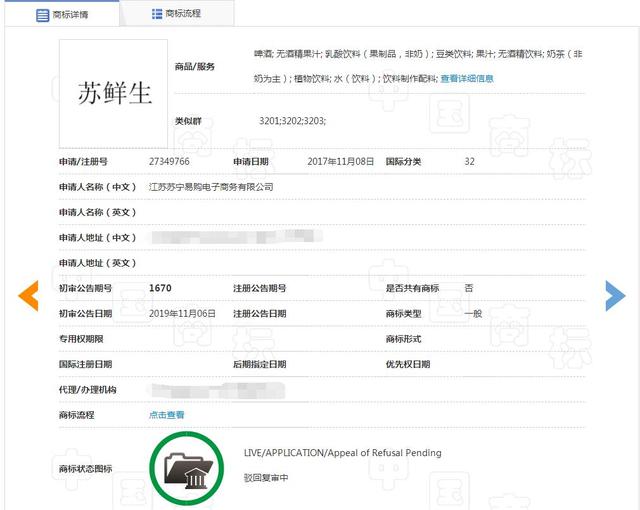
Task: Open the 查看详细信息 link
Action: point(467,78)
